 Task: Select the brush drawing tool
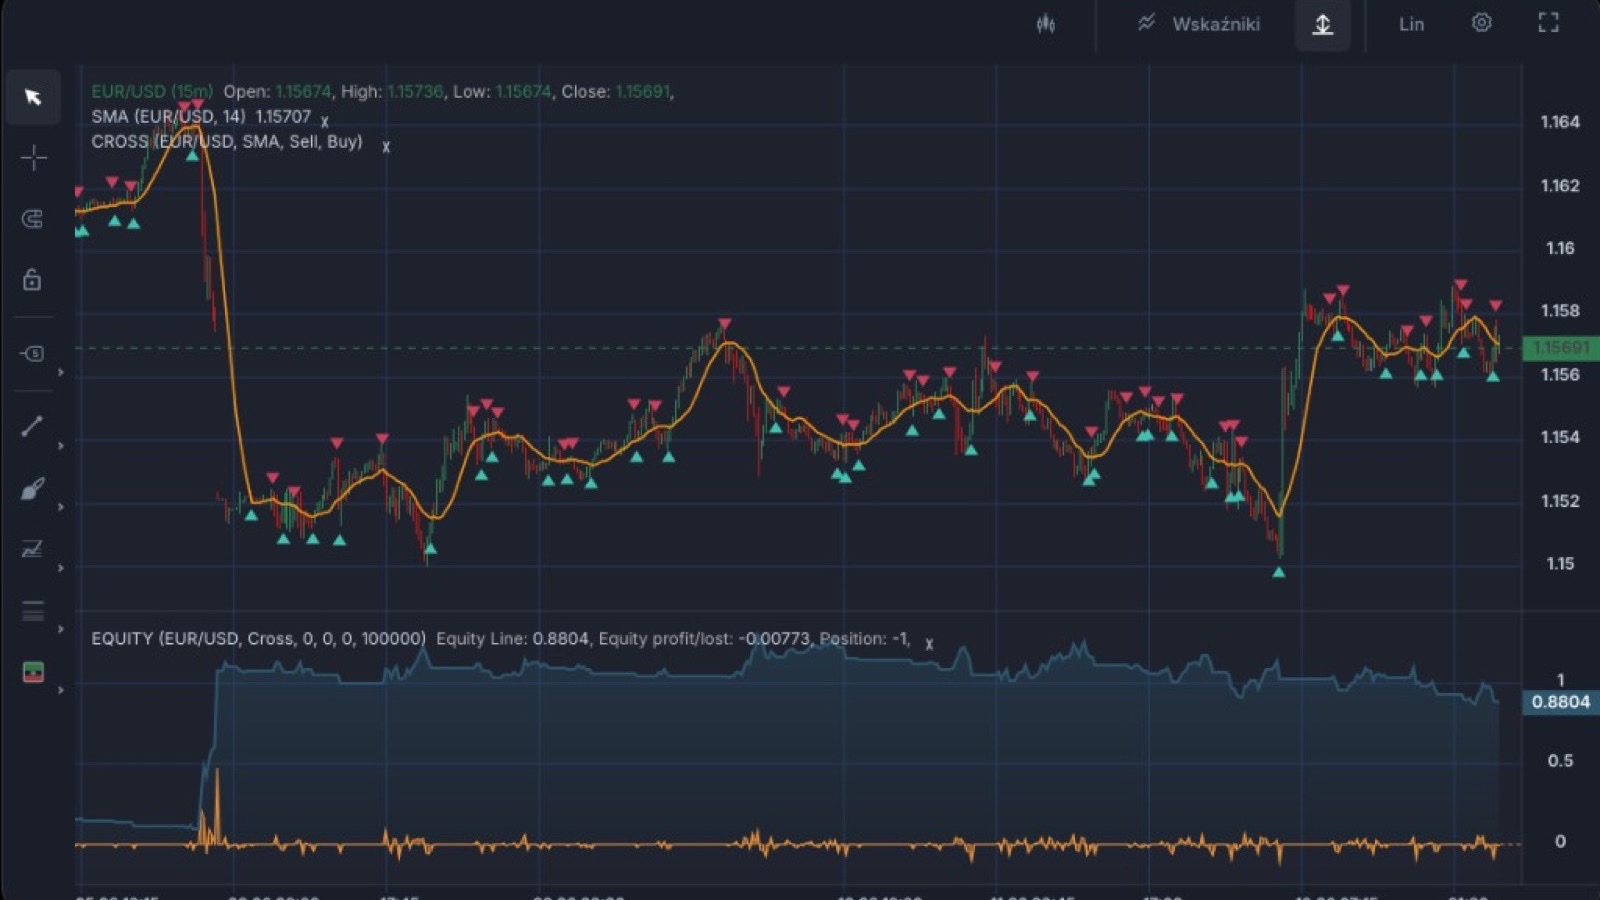(33, 489)
